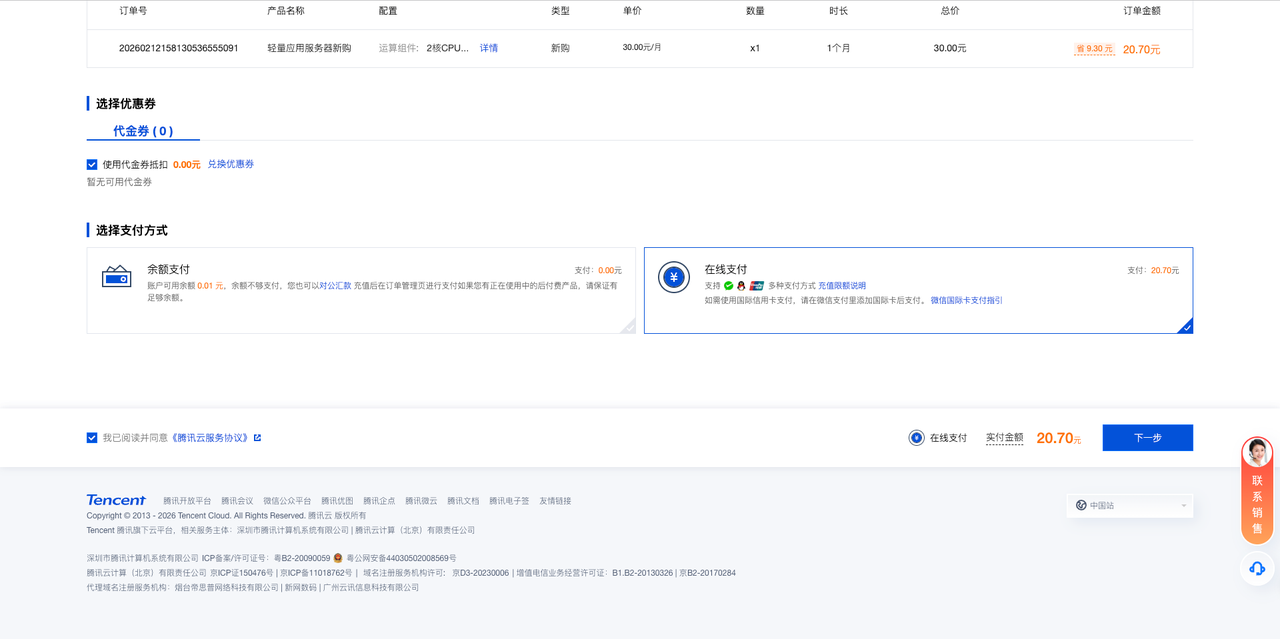1280x639 pixels.
Task: Click the WeChat Pay green icon
Action: click(729, 286)
